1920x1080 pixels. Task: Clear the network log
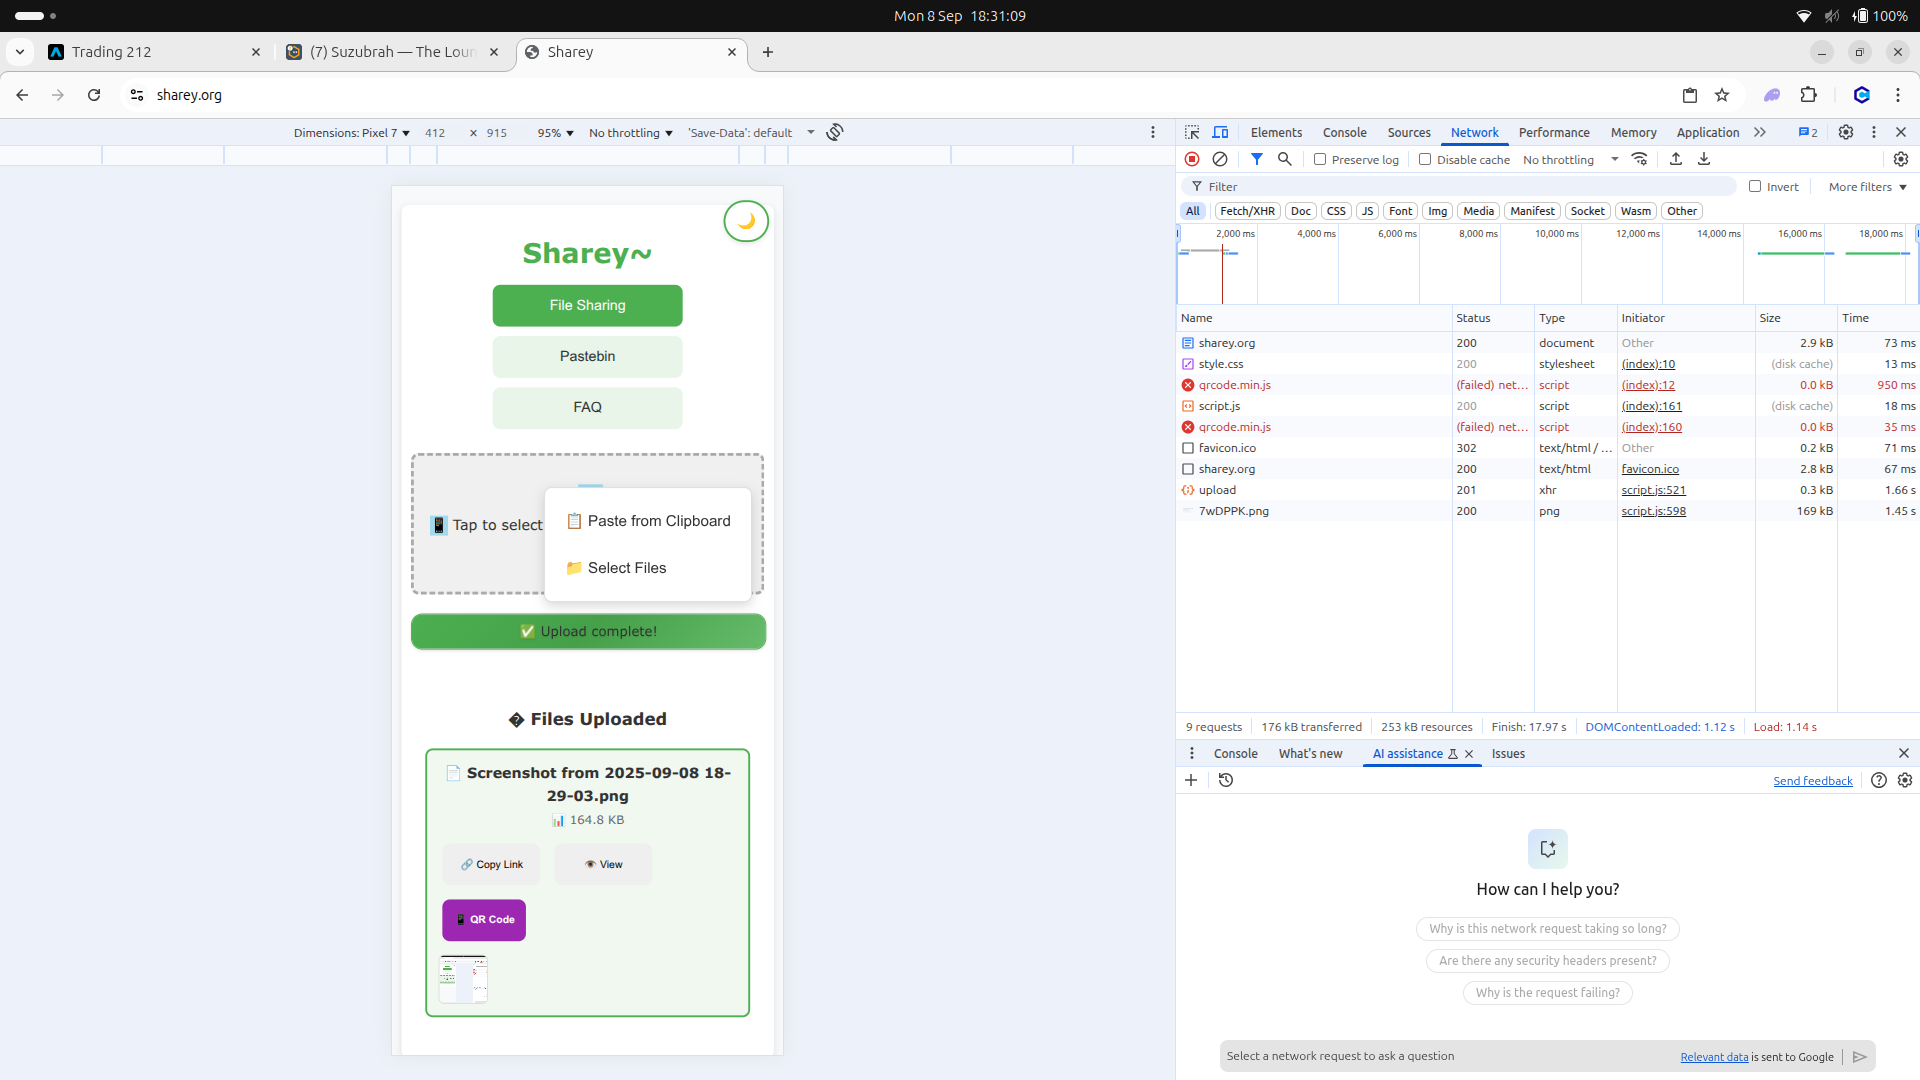(1220, 159)
